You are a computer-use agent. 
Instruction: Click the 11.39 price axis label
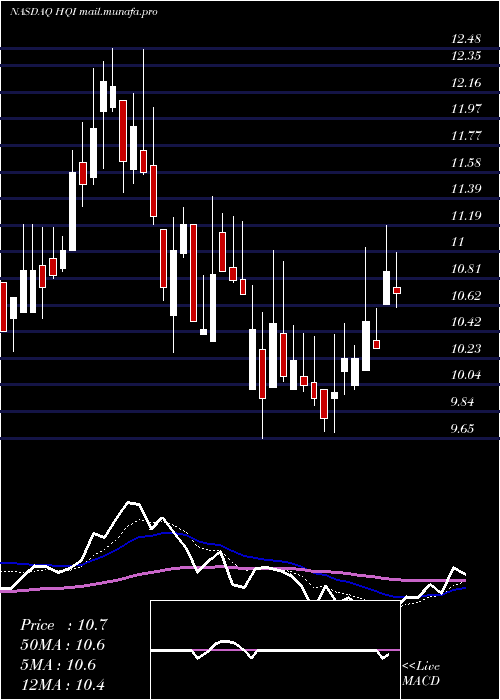tap(466, 188)
